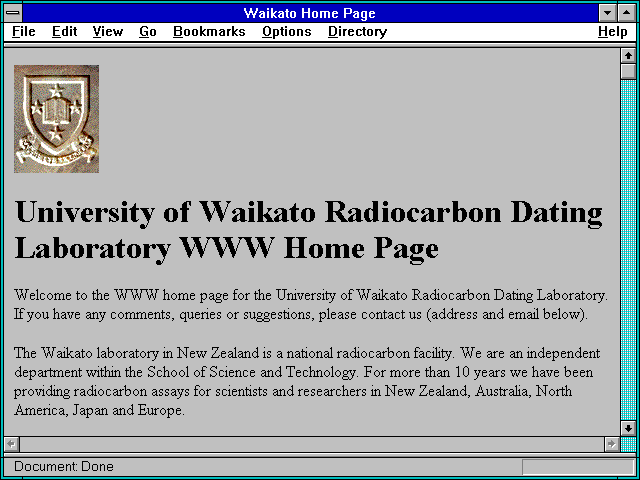Screen dimensions: 640x480
Task: Click the horizontal scrollbar left arrow
Action: [11, 444]
